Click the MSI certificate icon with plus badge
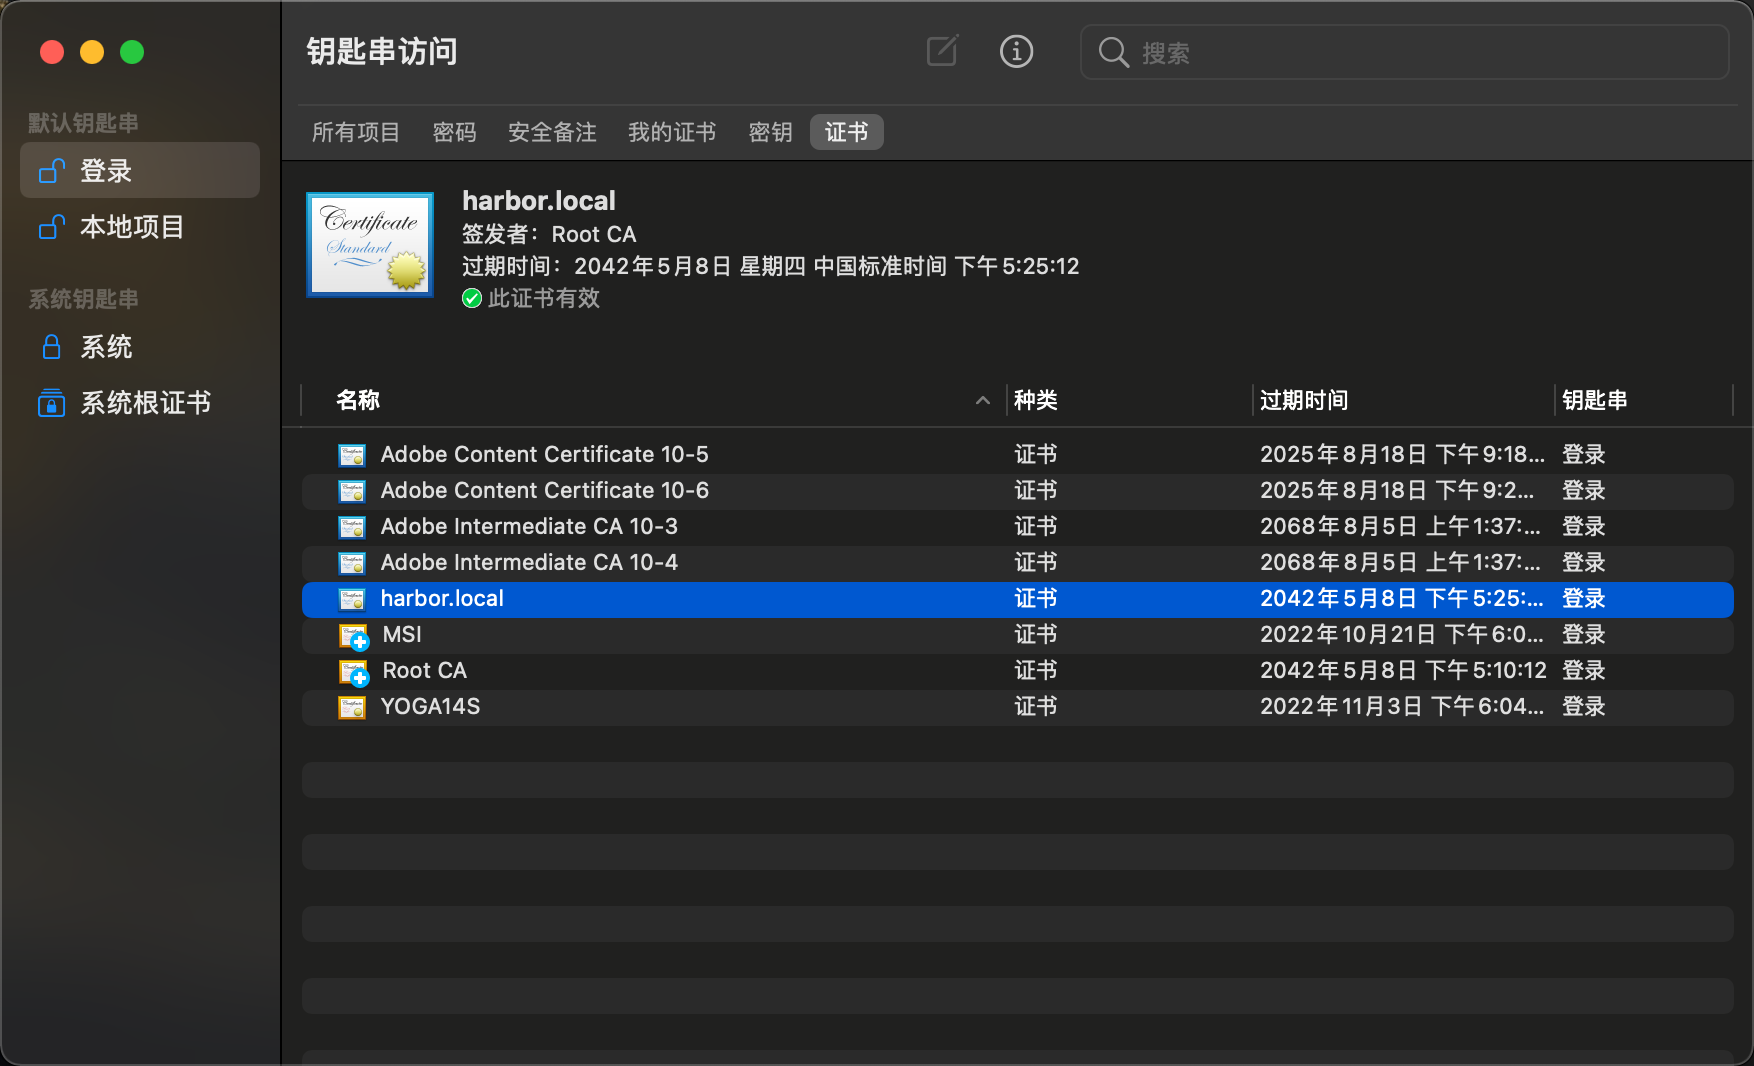Screen dimensions: 1754x1066 point(353,636)
